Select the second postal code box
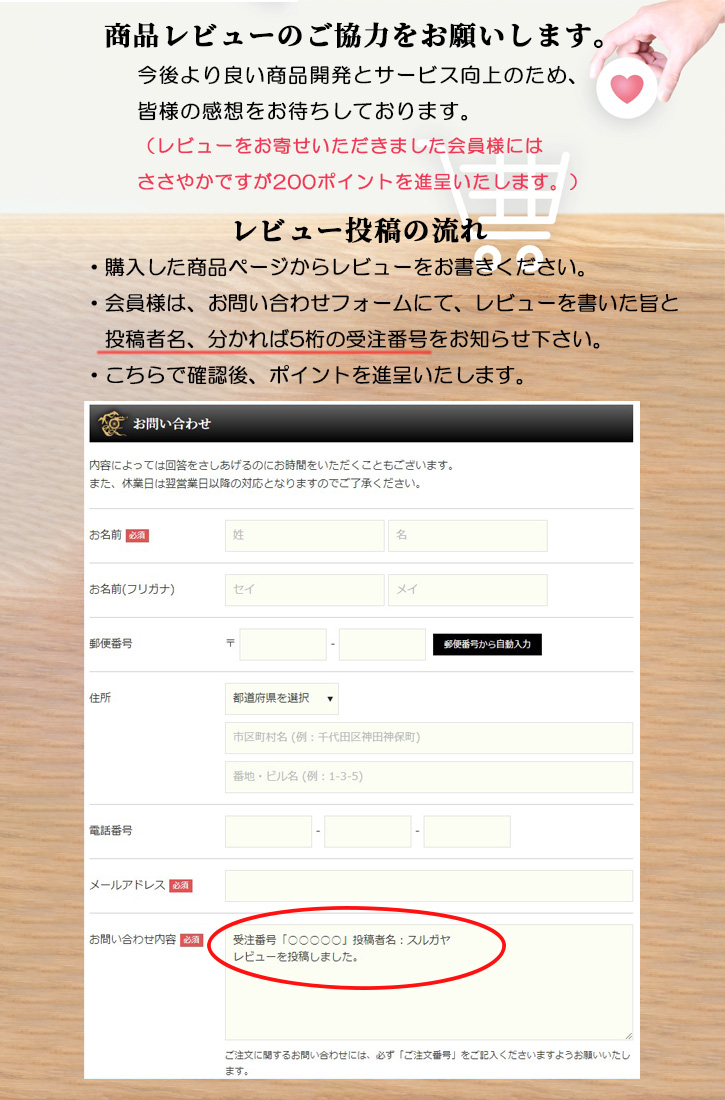The width and height of the screenshot is (725, 1100). pyautogui.click(x=382, y=644)
